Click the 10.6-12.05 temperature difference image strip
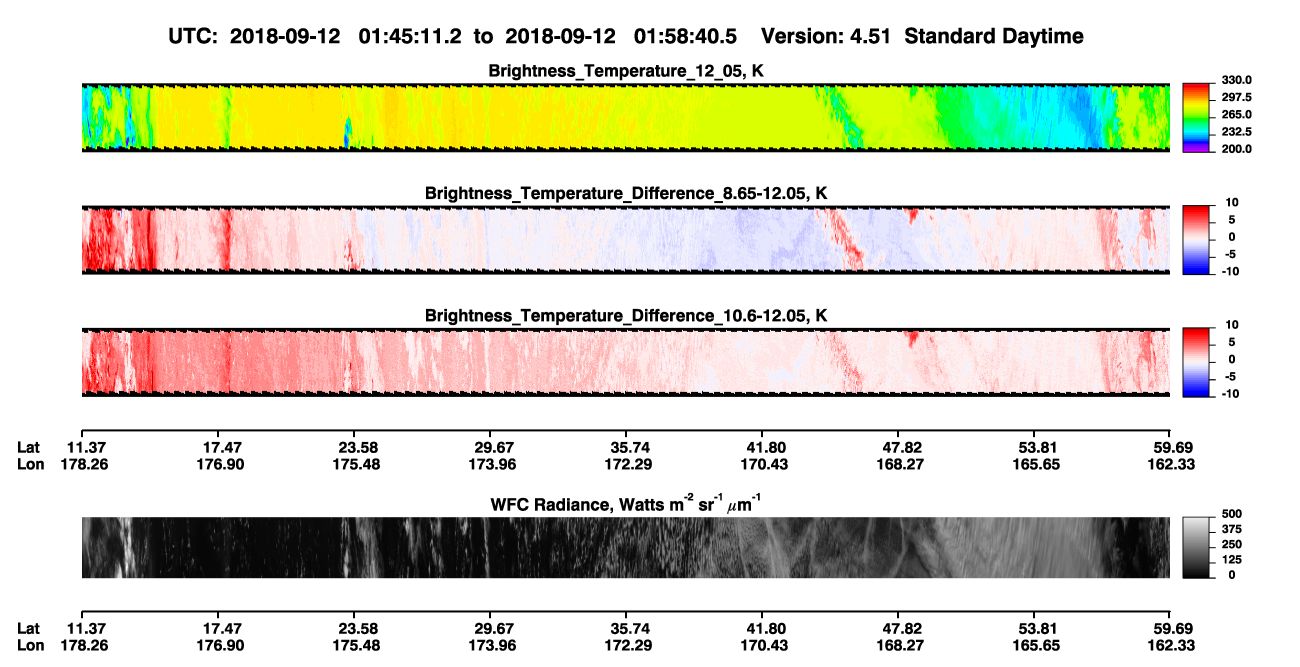1300x667 pixels. click(626, 362)
